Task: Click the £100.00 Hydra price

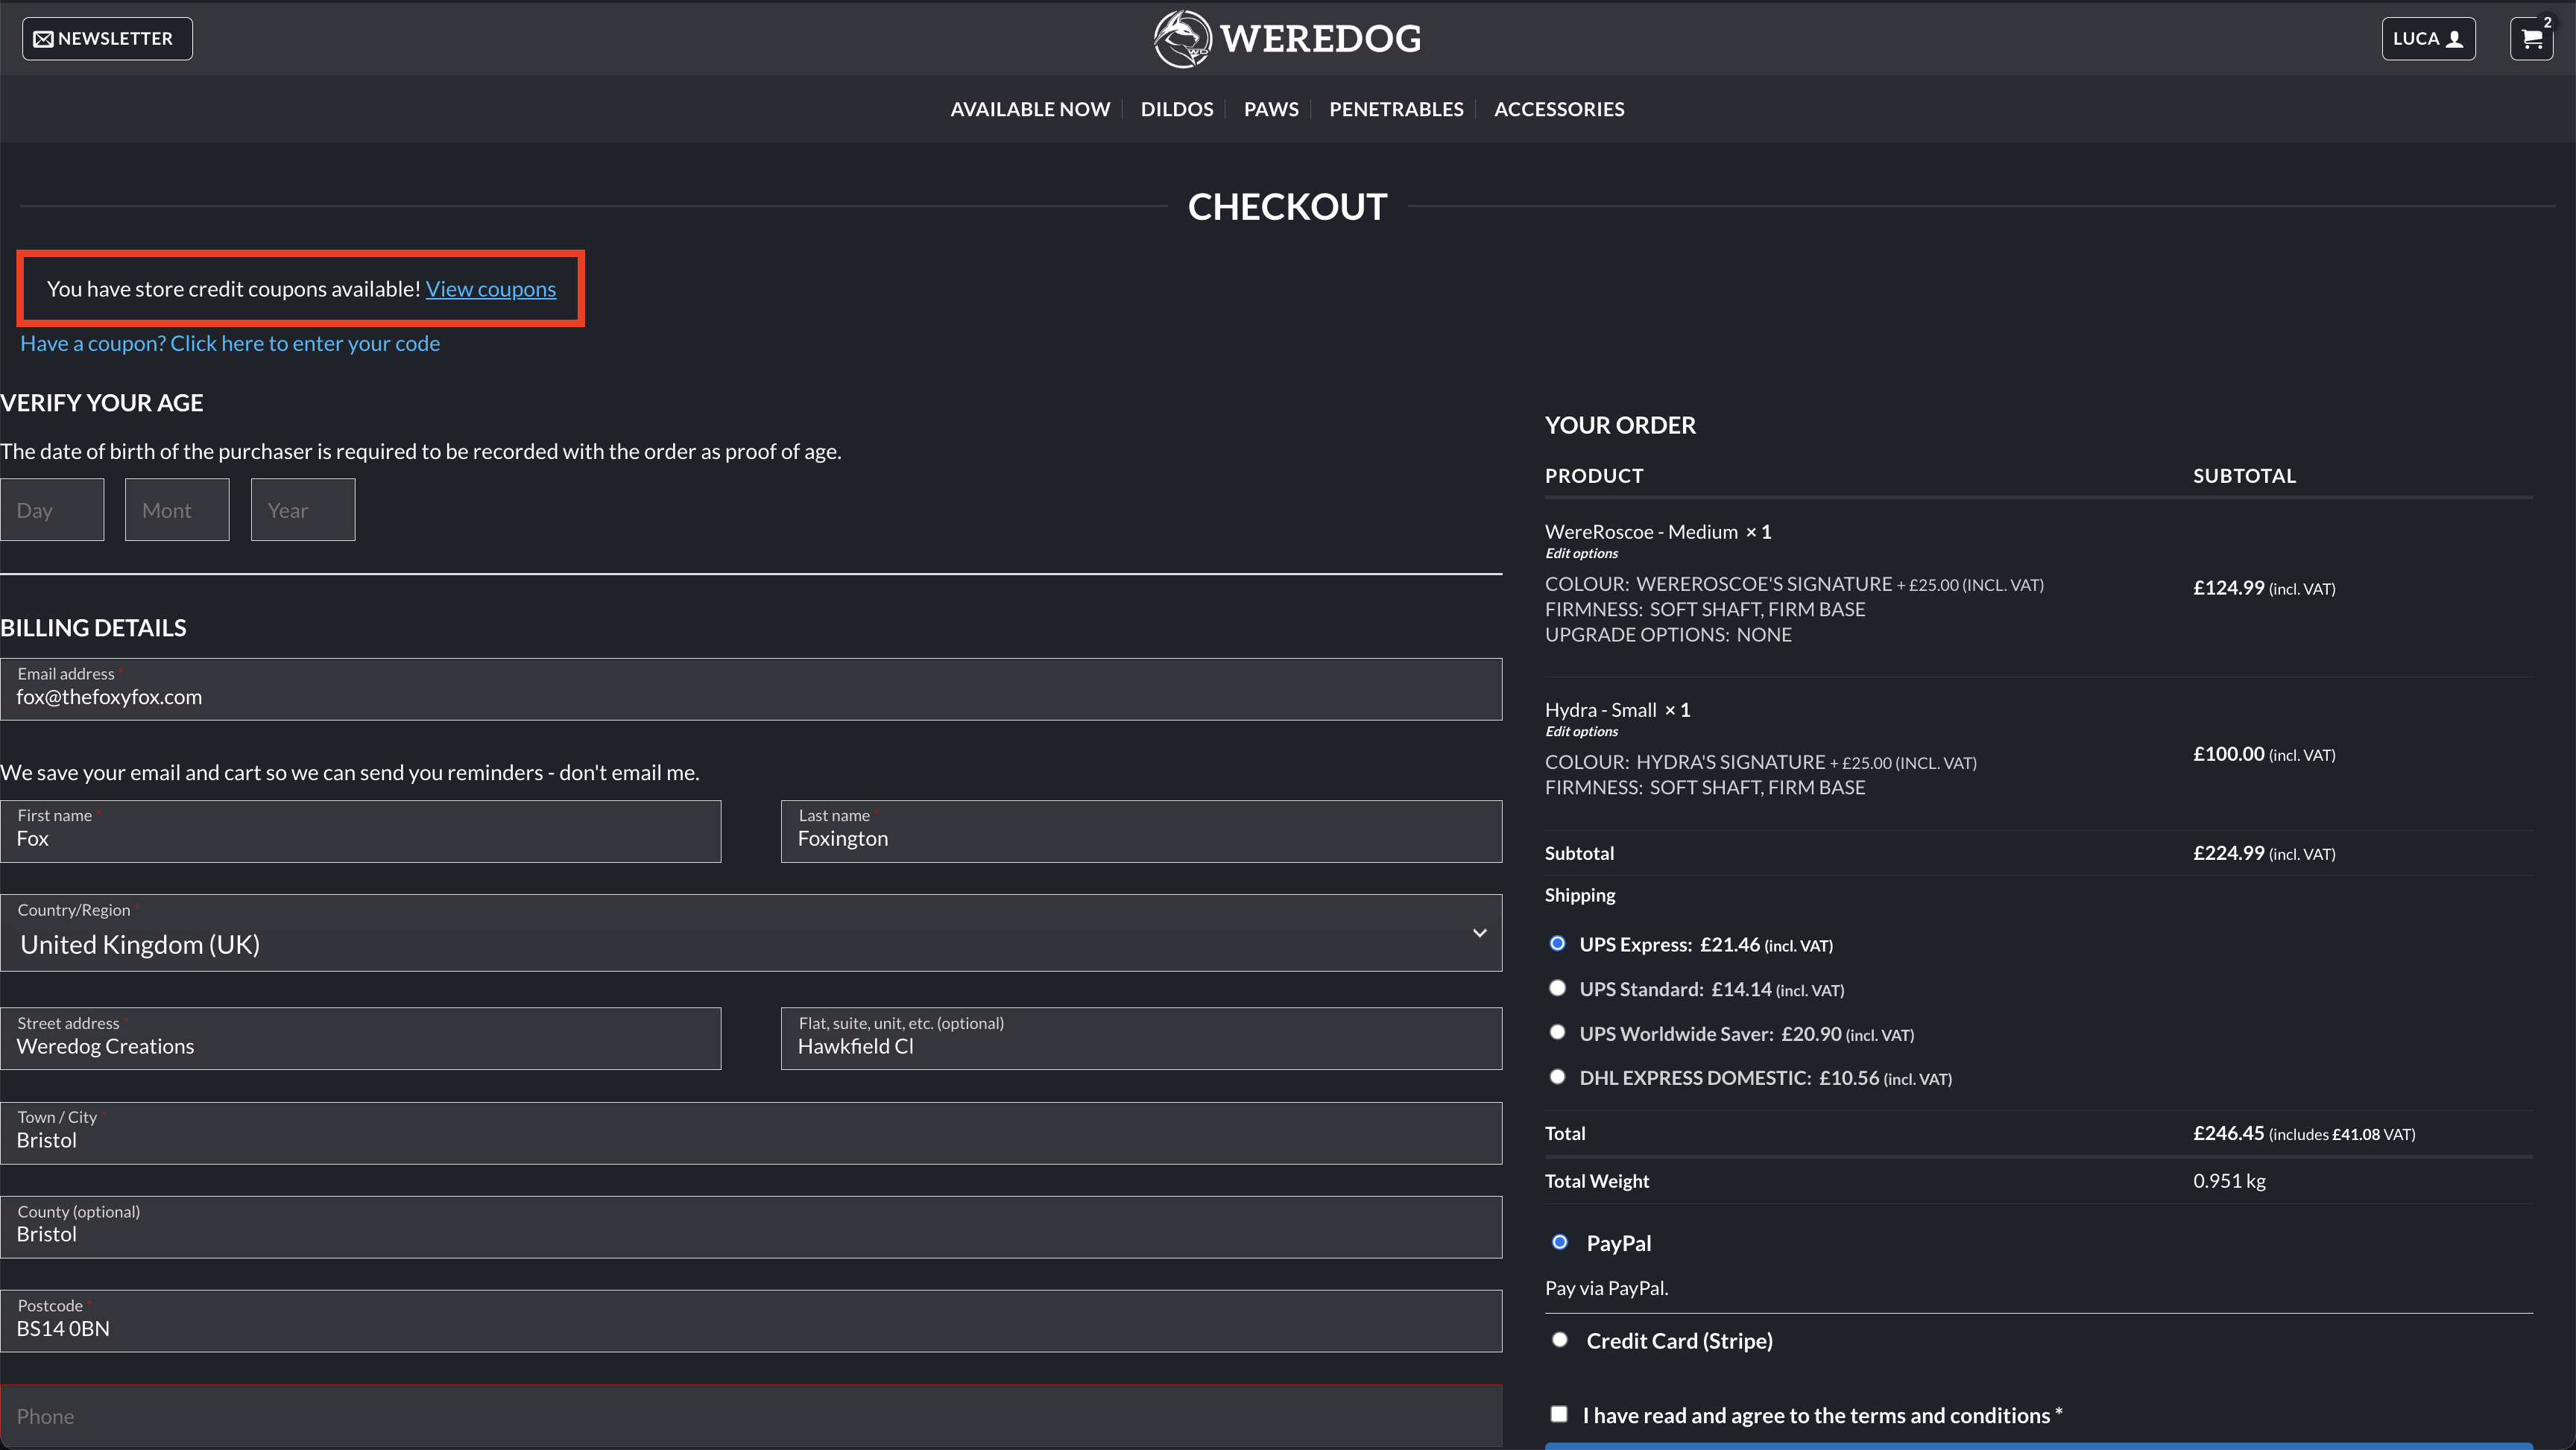Action: point(2228,754)
